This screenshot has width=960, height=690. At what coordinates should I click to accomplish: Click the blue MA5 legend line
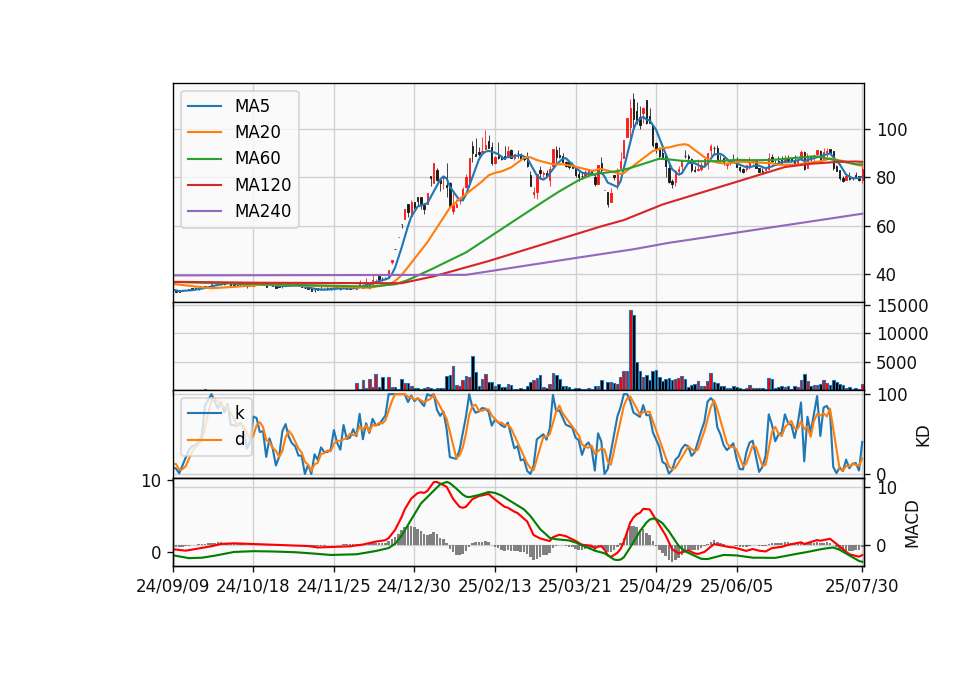click(204, 106)
